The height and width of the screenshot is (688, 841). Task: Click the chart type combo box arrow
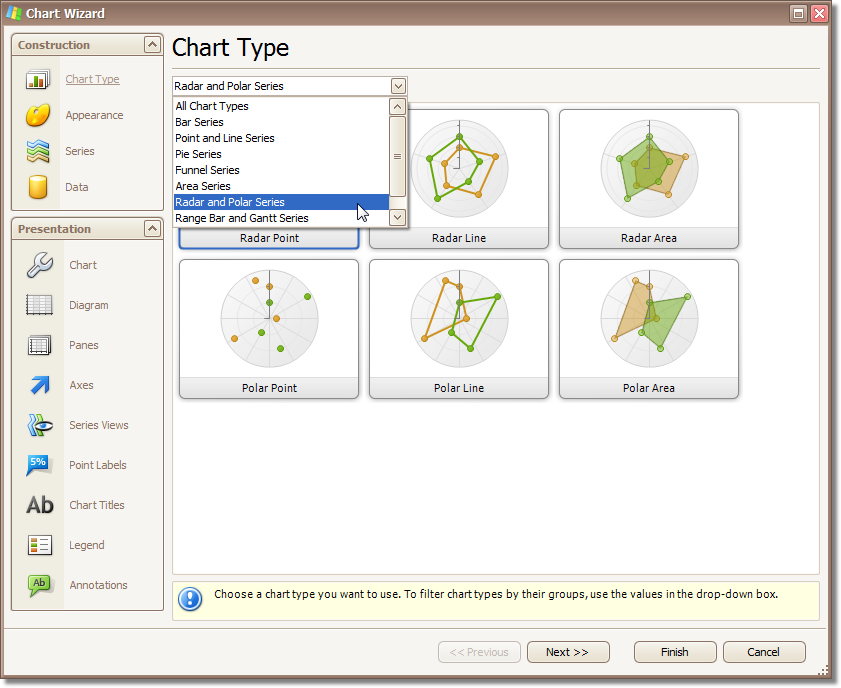tap(399, 86)
